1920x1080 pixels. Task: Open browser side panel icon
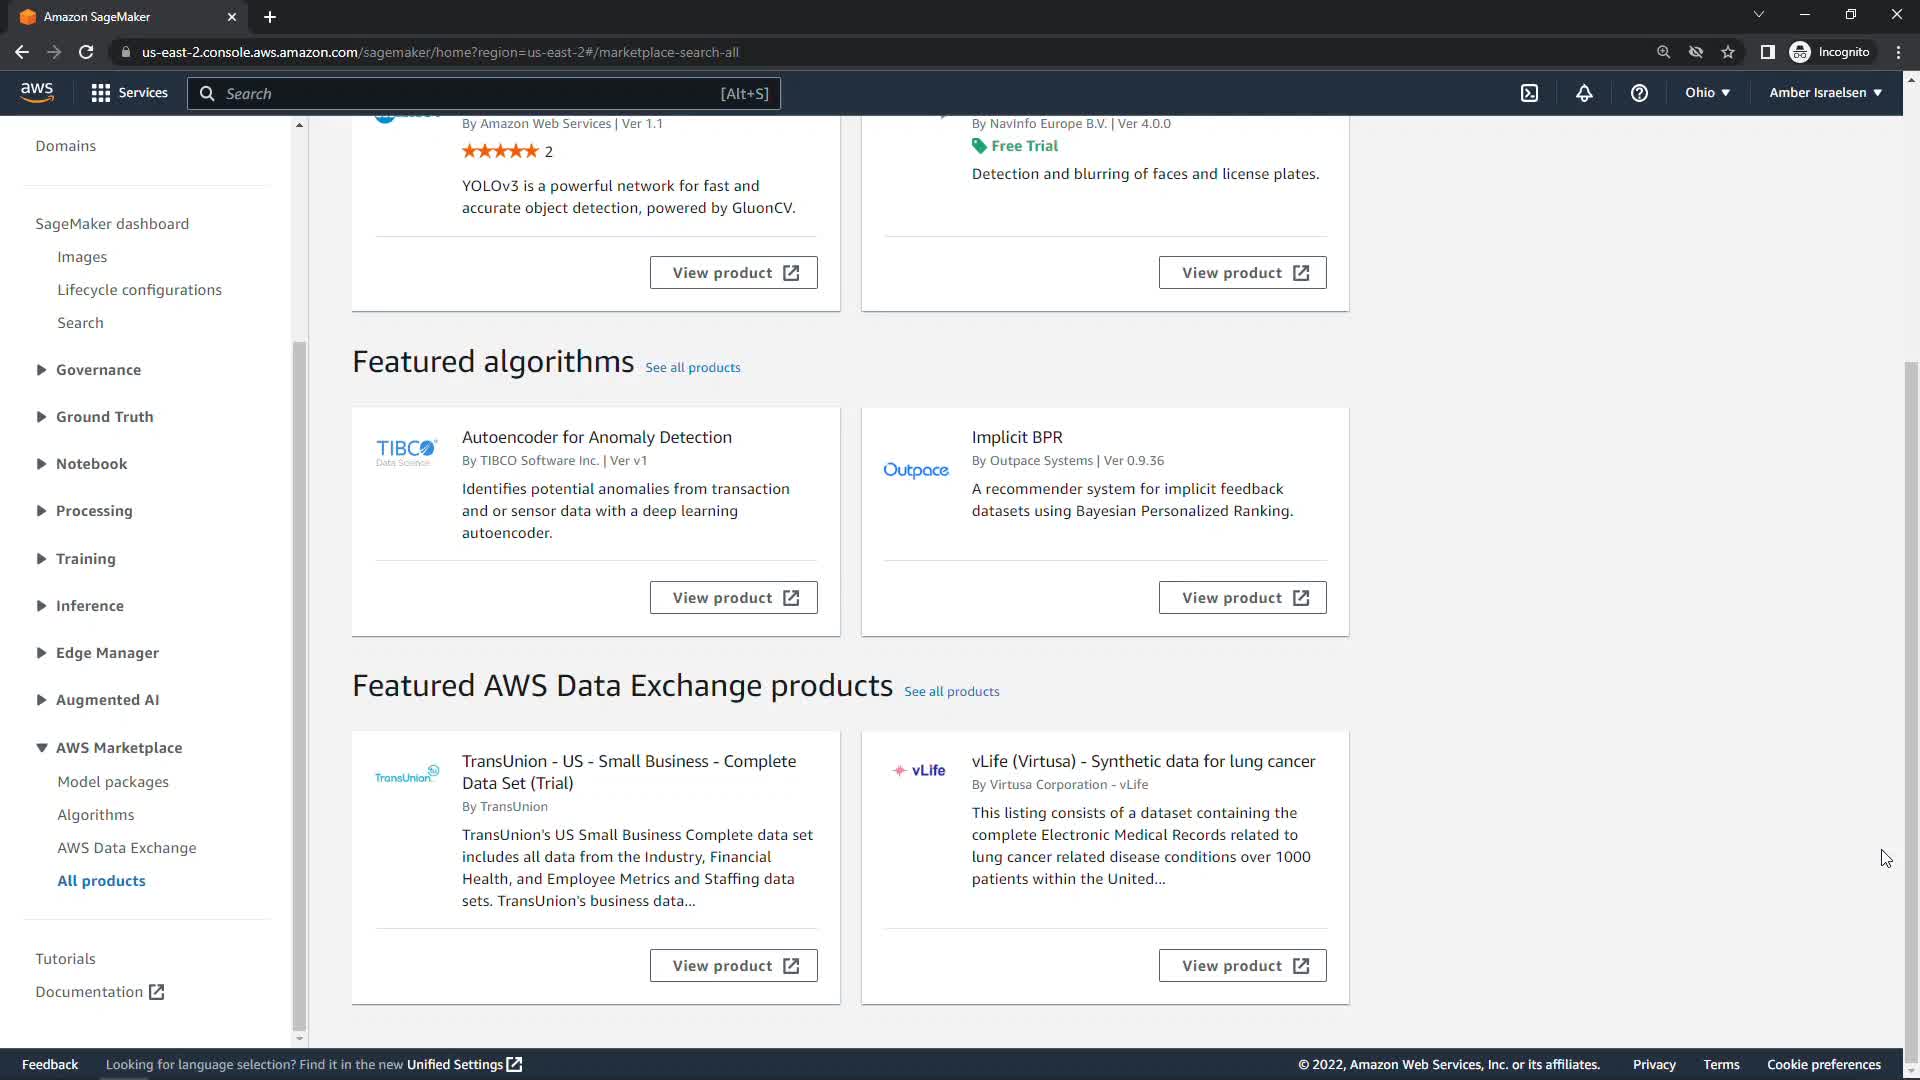point(1767,52)
